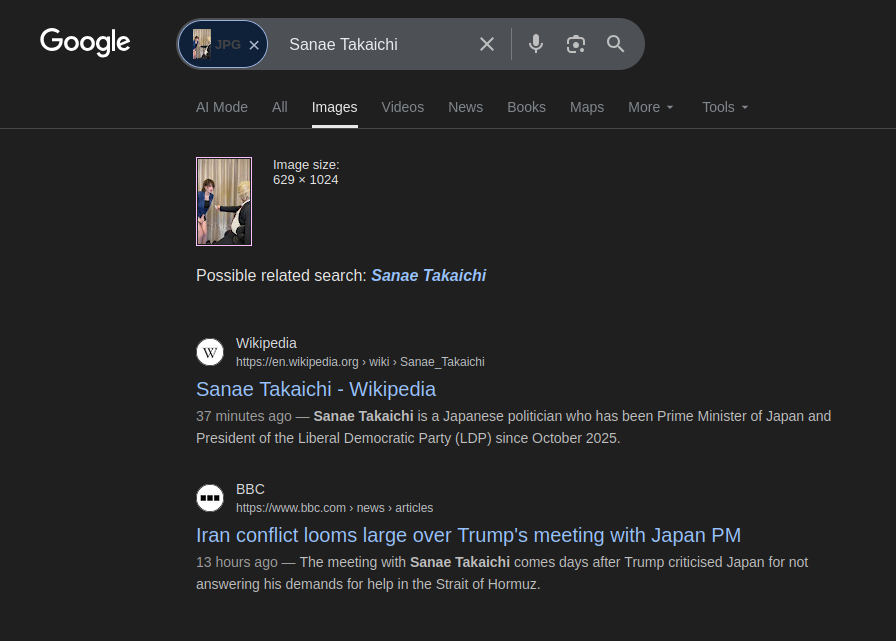The height and width of the screenshot is (641, 896).
Task: Click the BBC favicon icon
Action: (210, 498)
